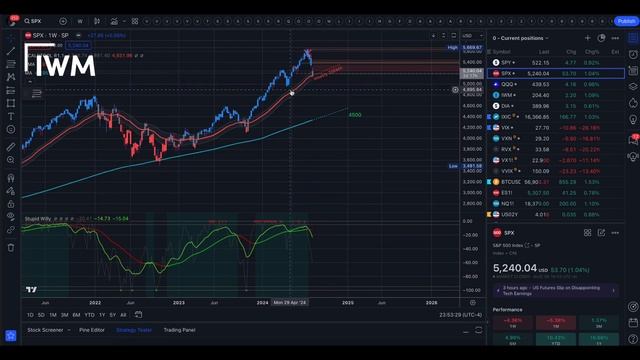This screenshot has height=360, width=640.
Task: Select the NQ1! row in the watchlist
Action: [x=556, y=204]
